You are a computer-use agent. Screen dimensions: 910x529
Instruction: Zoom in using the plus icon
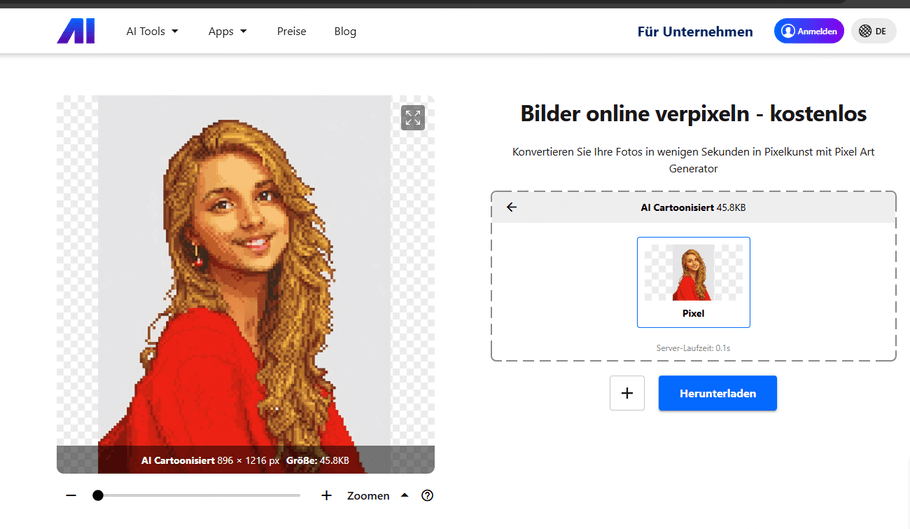326,495
